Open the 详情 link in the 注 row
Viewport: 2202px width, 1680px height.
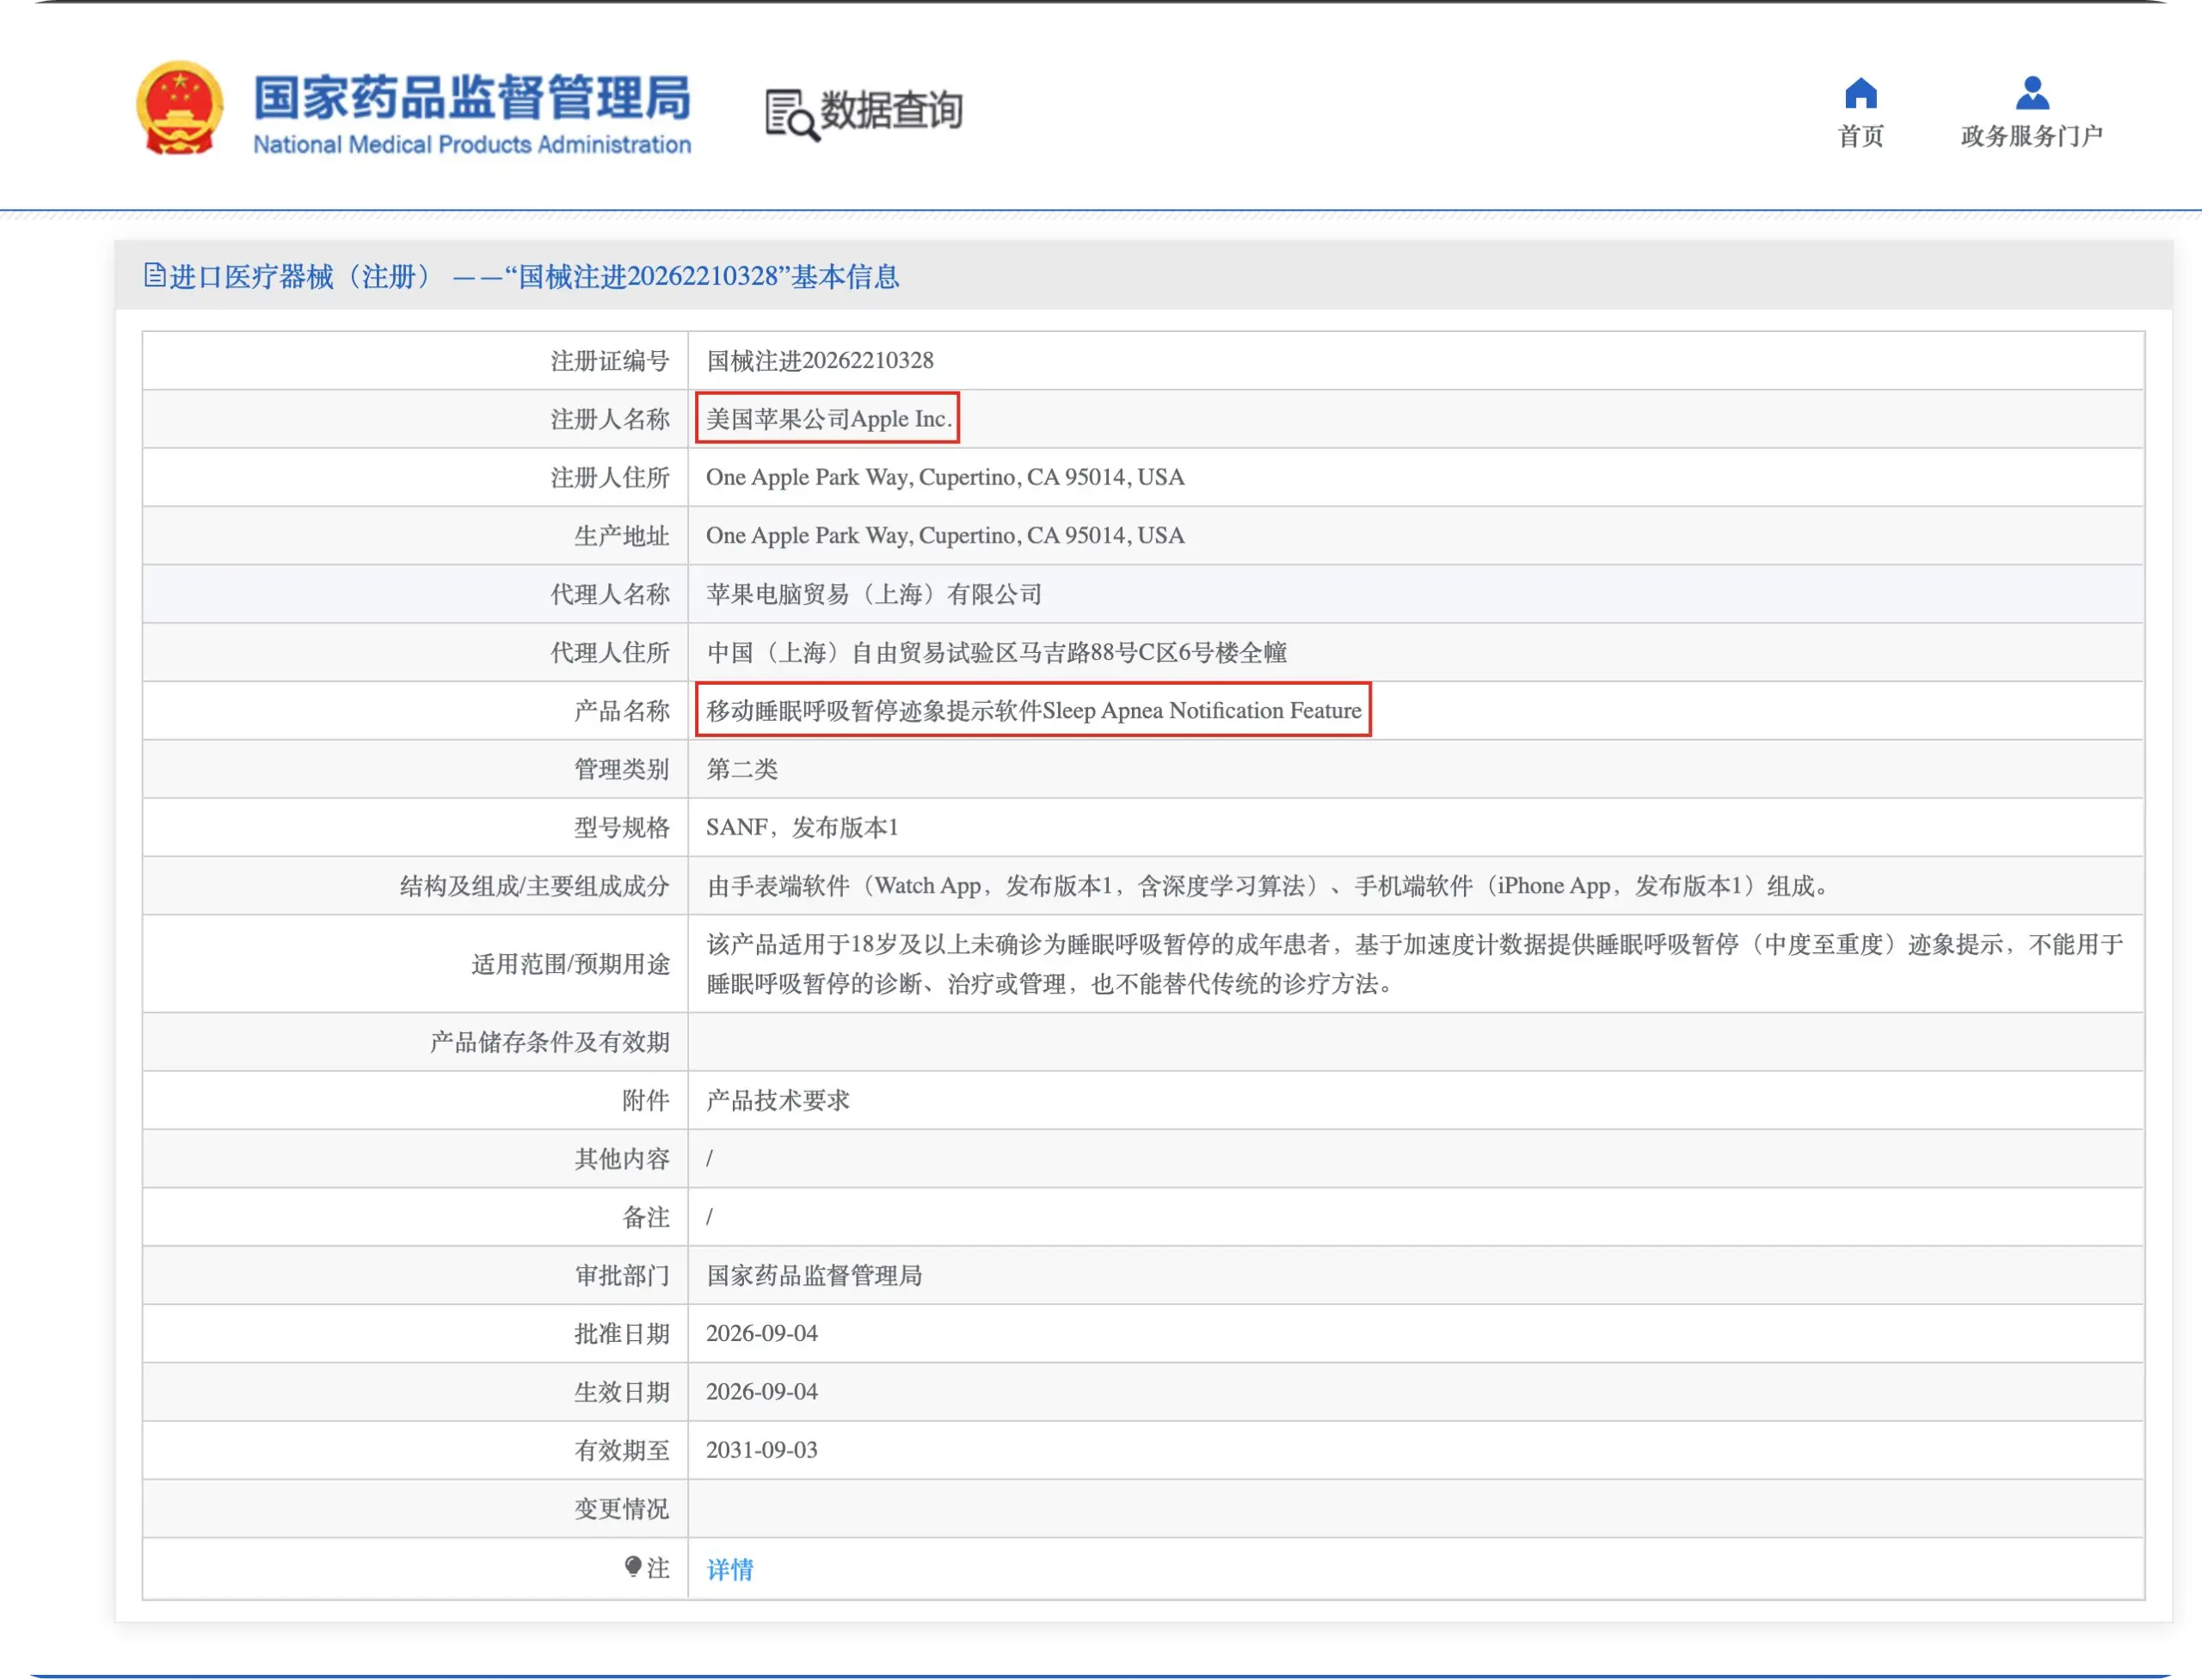[730, 1568]
